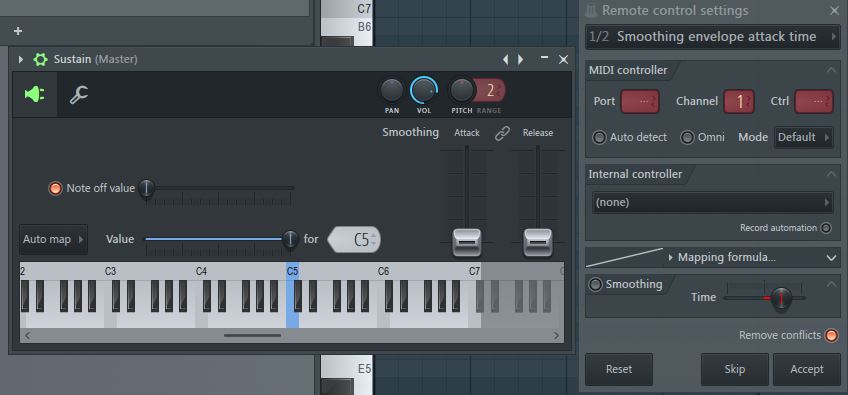Viewport: 848px width, 395px height.
Task: Click the Sustain (Master) title text
Action: tap(96, 60)
